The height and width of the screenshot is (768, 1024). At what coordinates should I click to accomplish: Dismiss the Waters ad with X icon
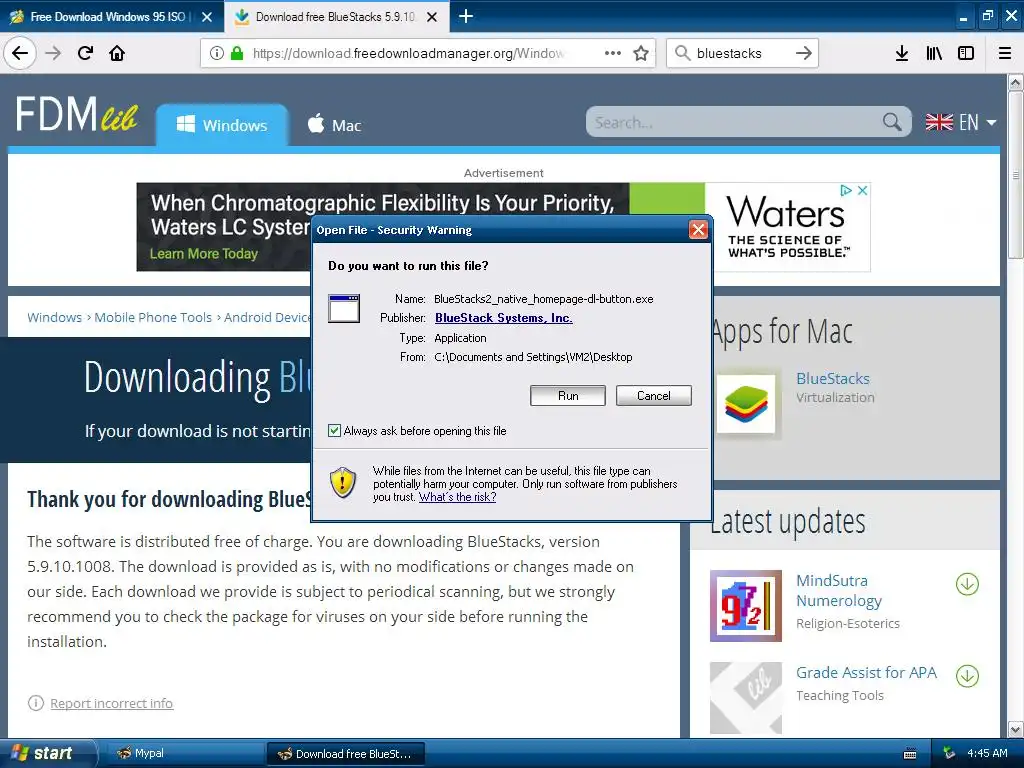pyautogui.click(x=862, y=190)
